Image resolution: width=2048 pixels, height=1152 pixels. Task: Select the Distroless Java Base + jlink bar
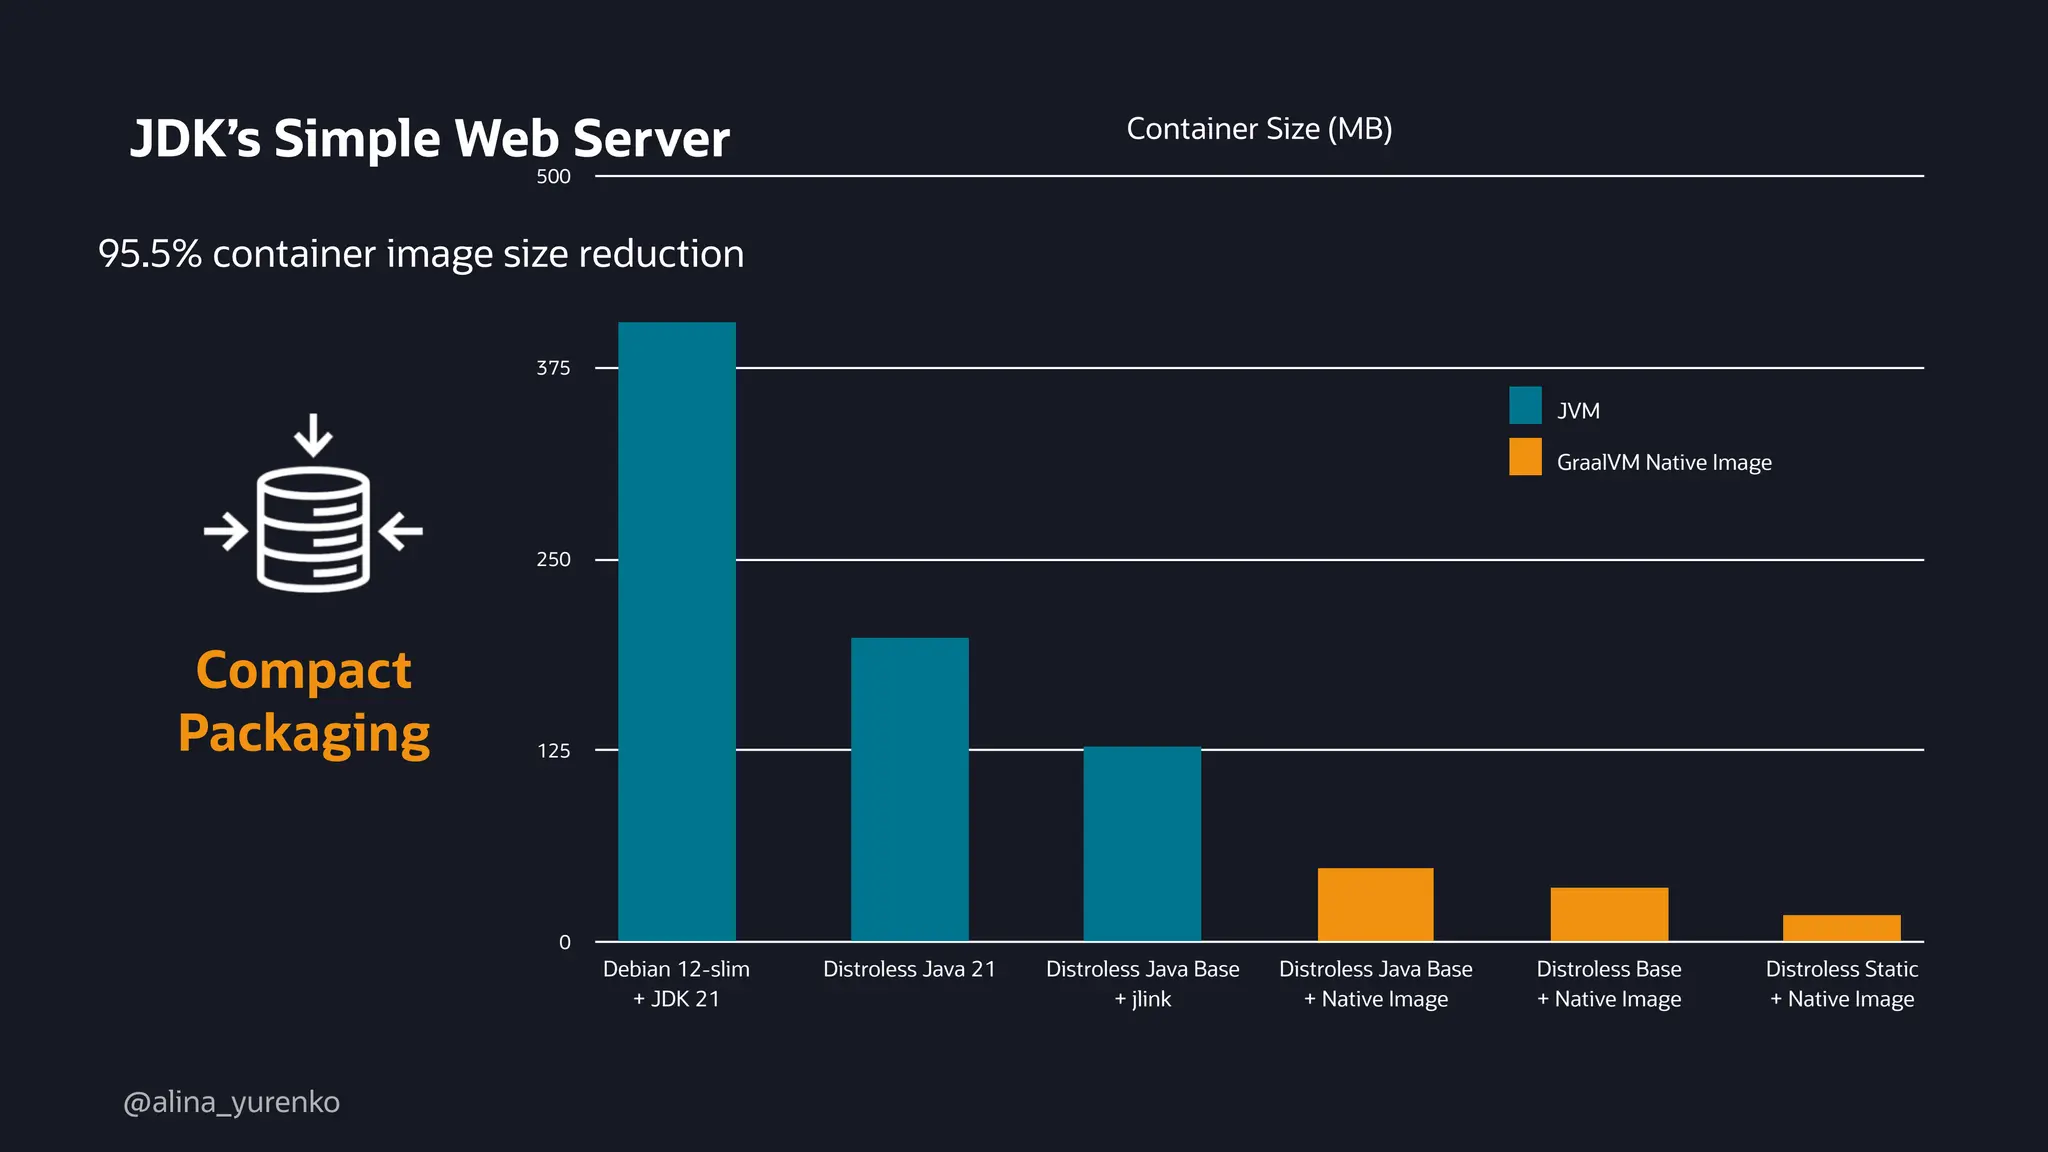[1142, 843]
